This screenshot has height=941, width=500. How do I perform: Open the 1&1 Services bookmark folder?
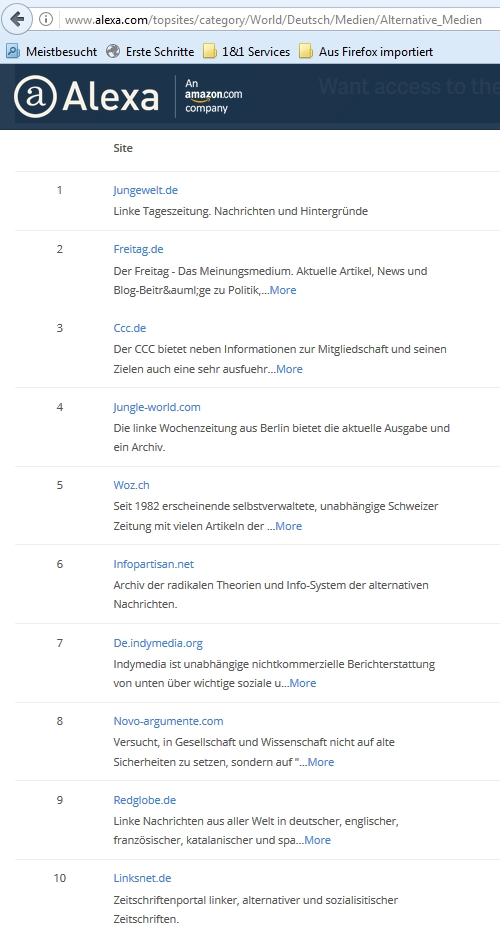247,52
